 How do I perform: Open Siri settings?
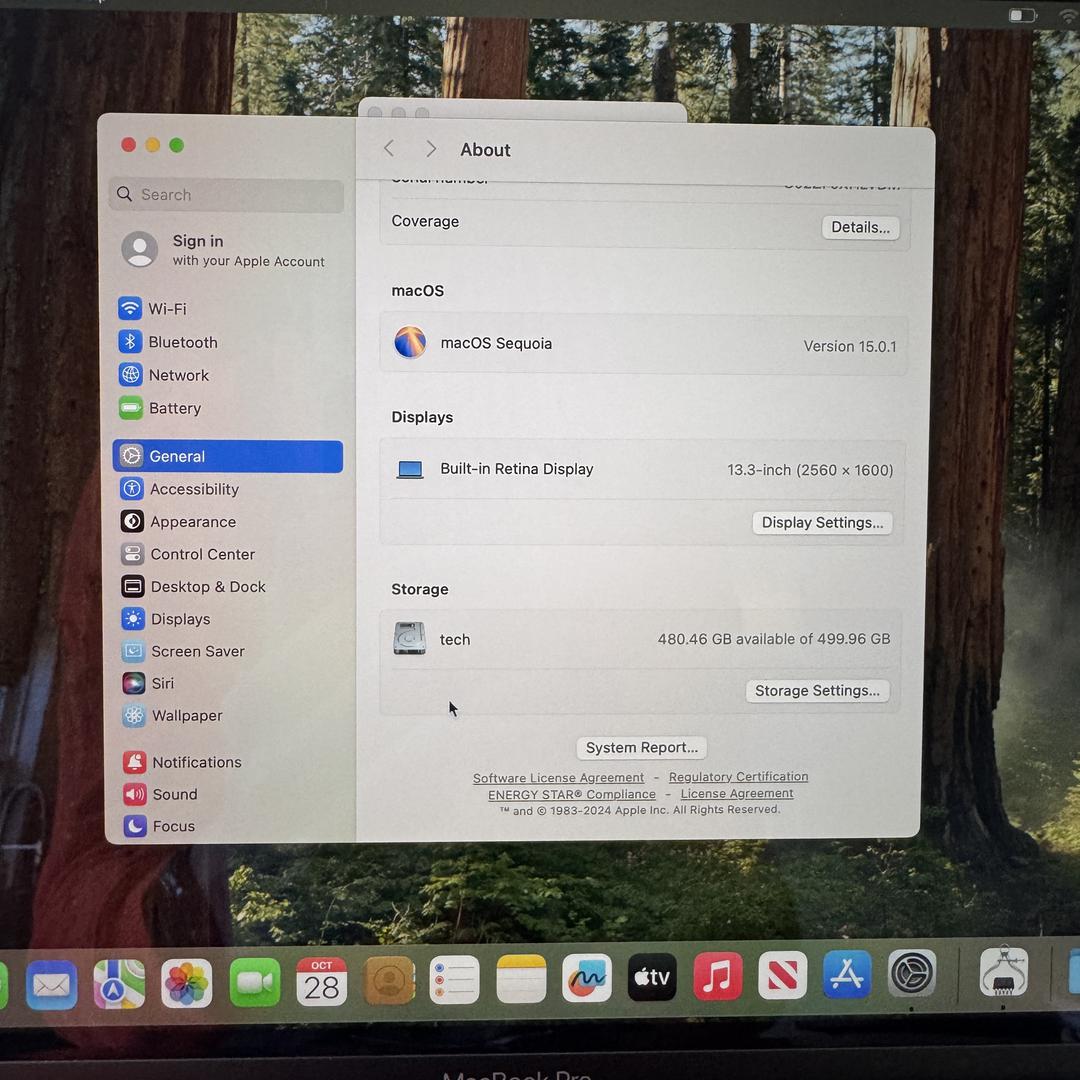pyautogui.click(x=148, y=683)
